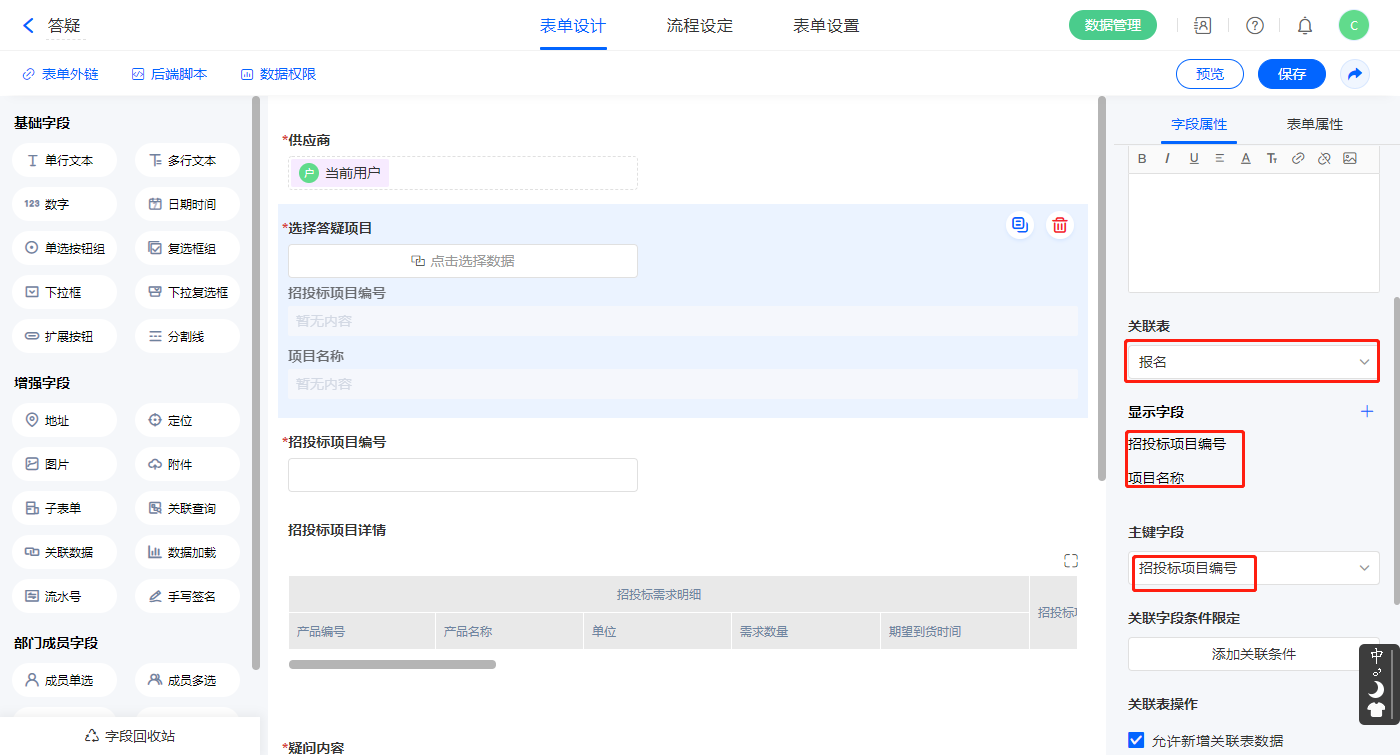Copy the selected 选择答疑项目 field
This screenshot has height=755, width=1400.
coord(1019,226)
